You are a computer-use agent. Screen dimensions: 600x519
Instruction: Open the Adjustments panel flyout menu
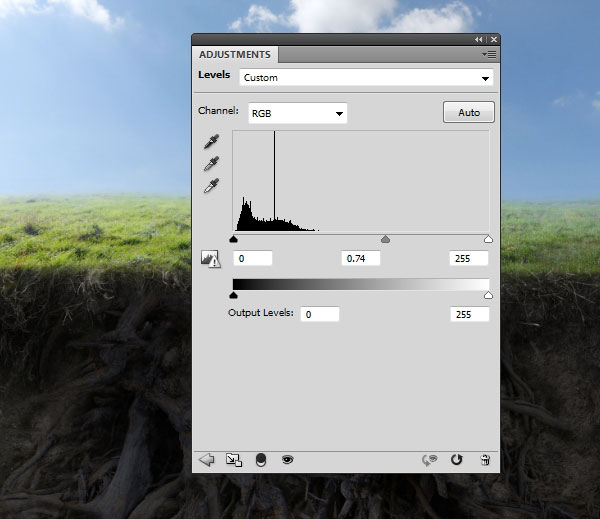pos(489,55)
